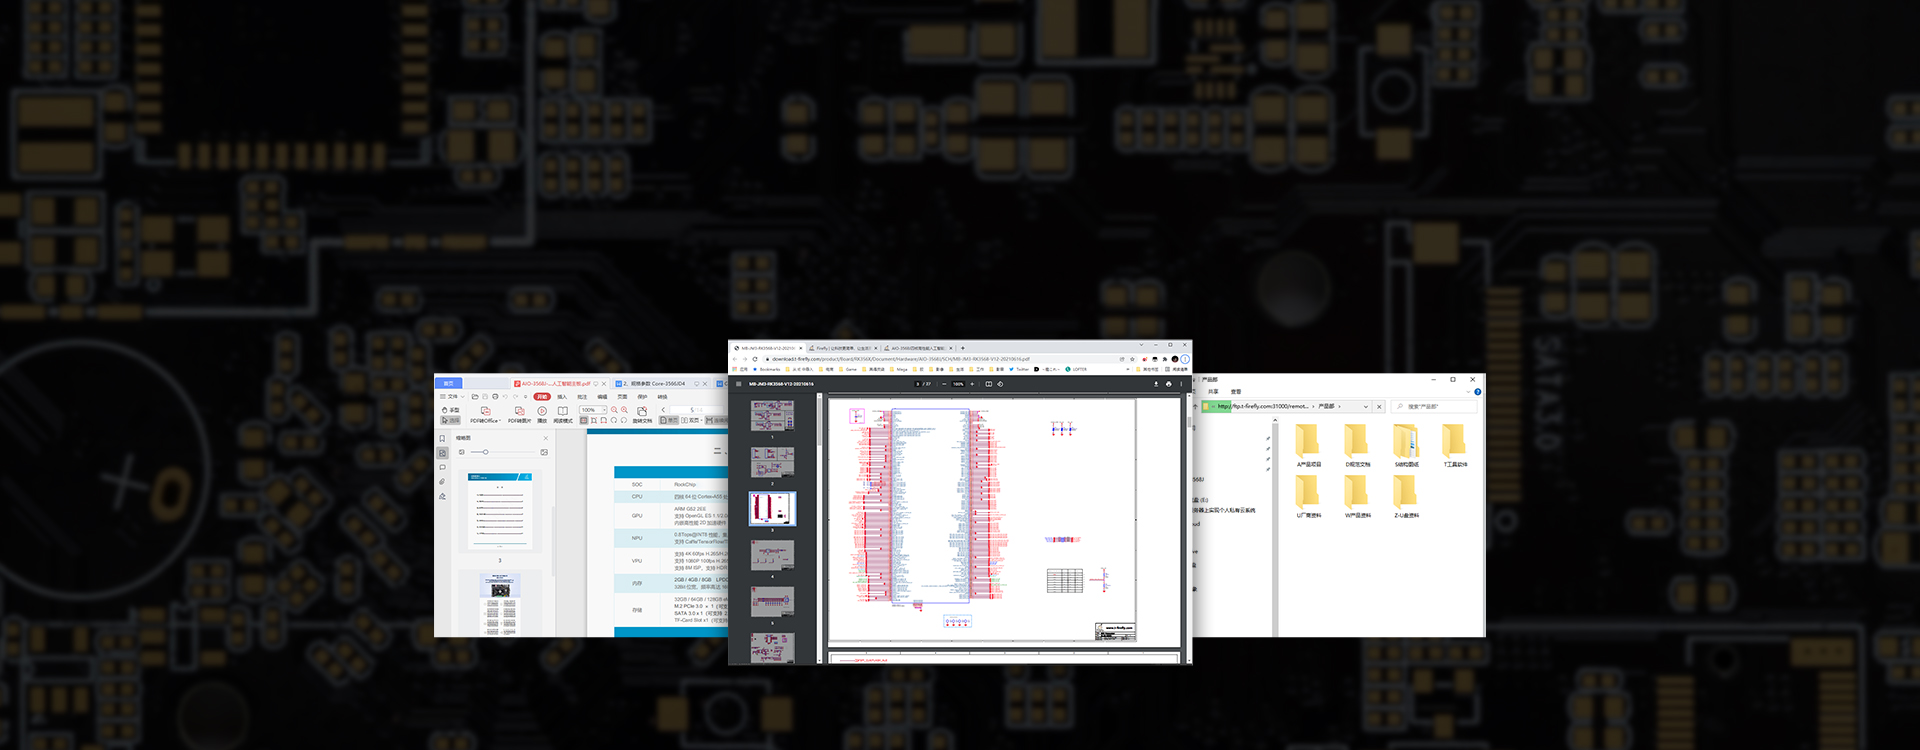Image resolution: width=1920 pixels, height=750 pixels.
Task: Click the PDF viewer download icon
Action: click(1156, 384)
